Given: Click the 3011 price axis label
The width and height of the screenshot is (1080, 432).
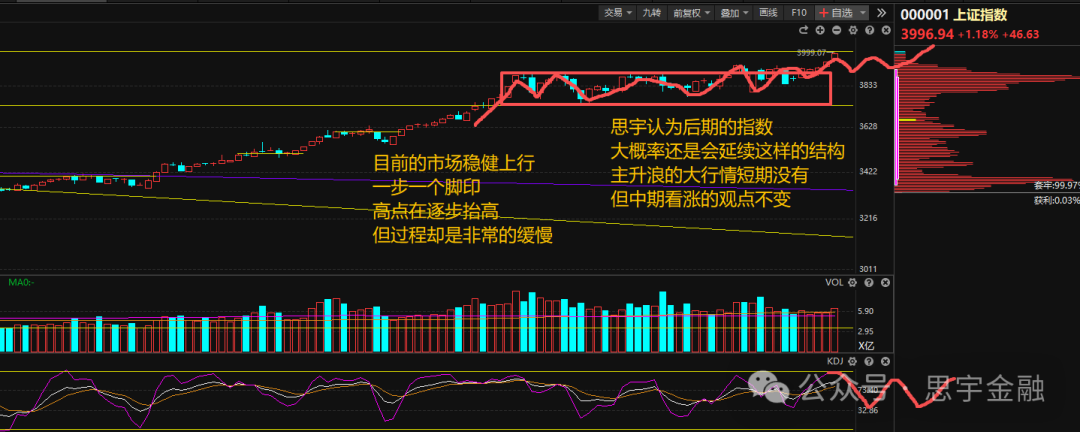Looking at the screenshot, I should [x=869, y=269].
